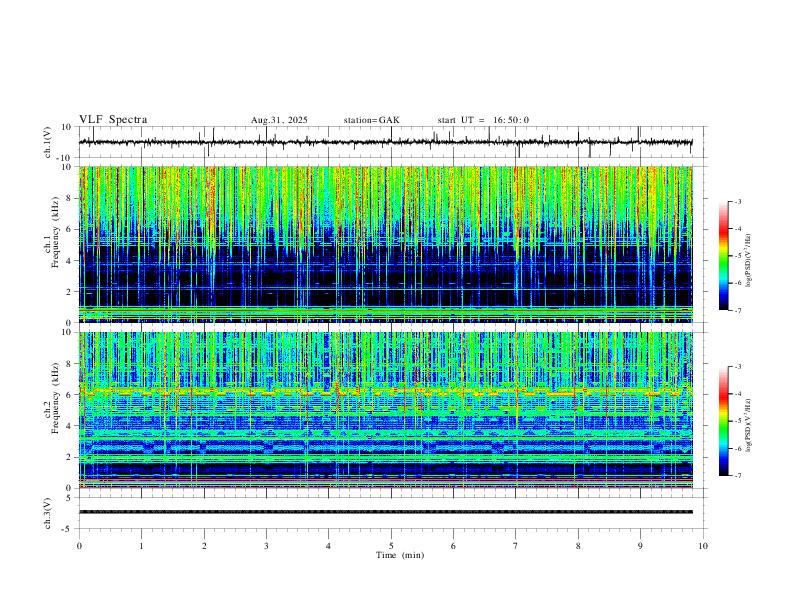This screenshot has width=792, height=612.
Task: Select the date text "Aug.31, 2025"
Action: 279,120
